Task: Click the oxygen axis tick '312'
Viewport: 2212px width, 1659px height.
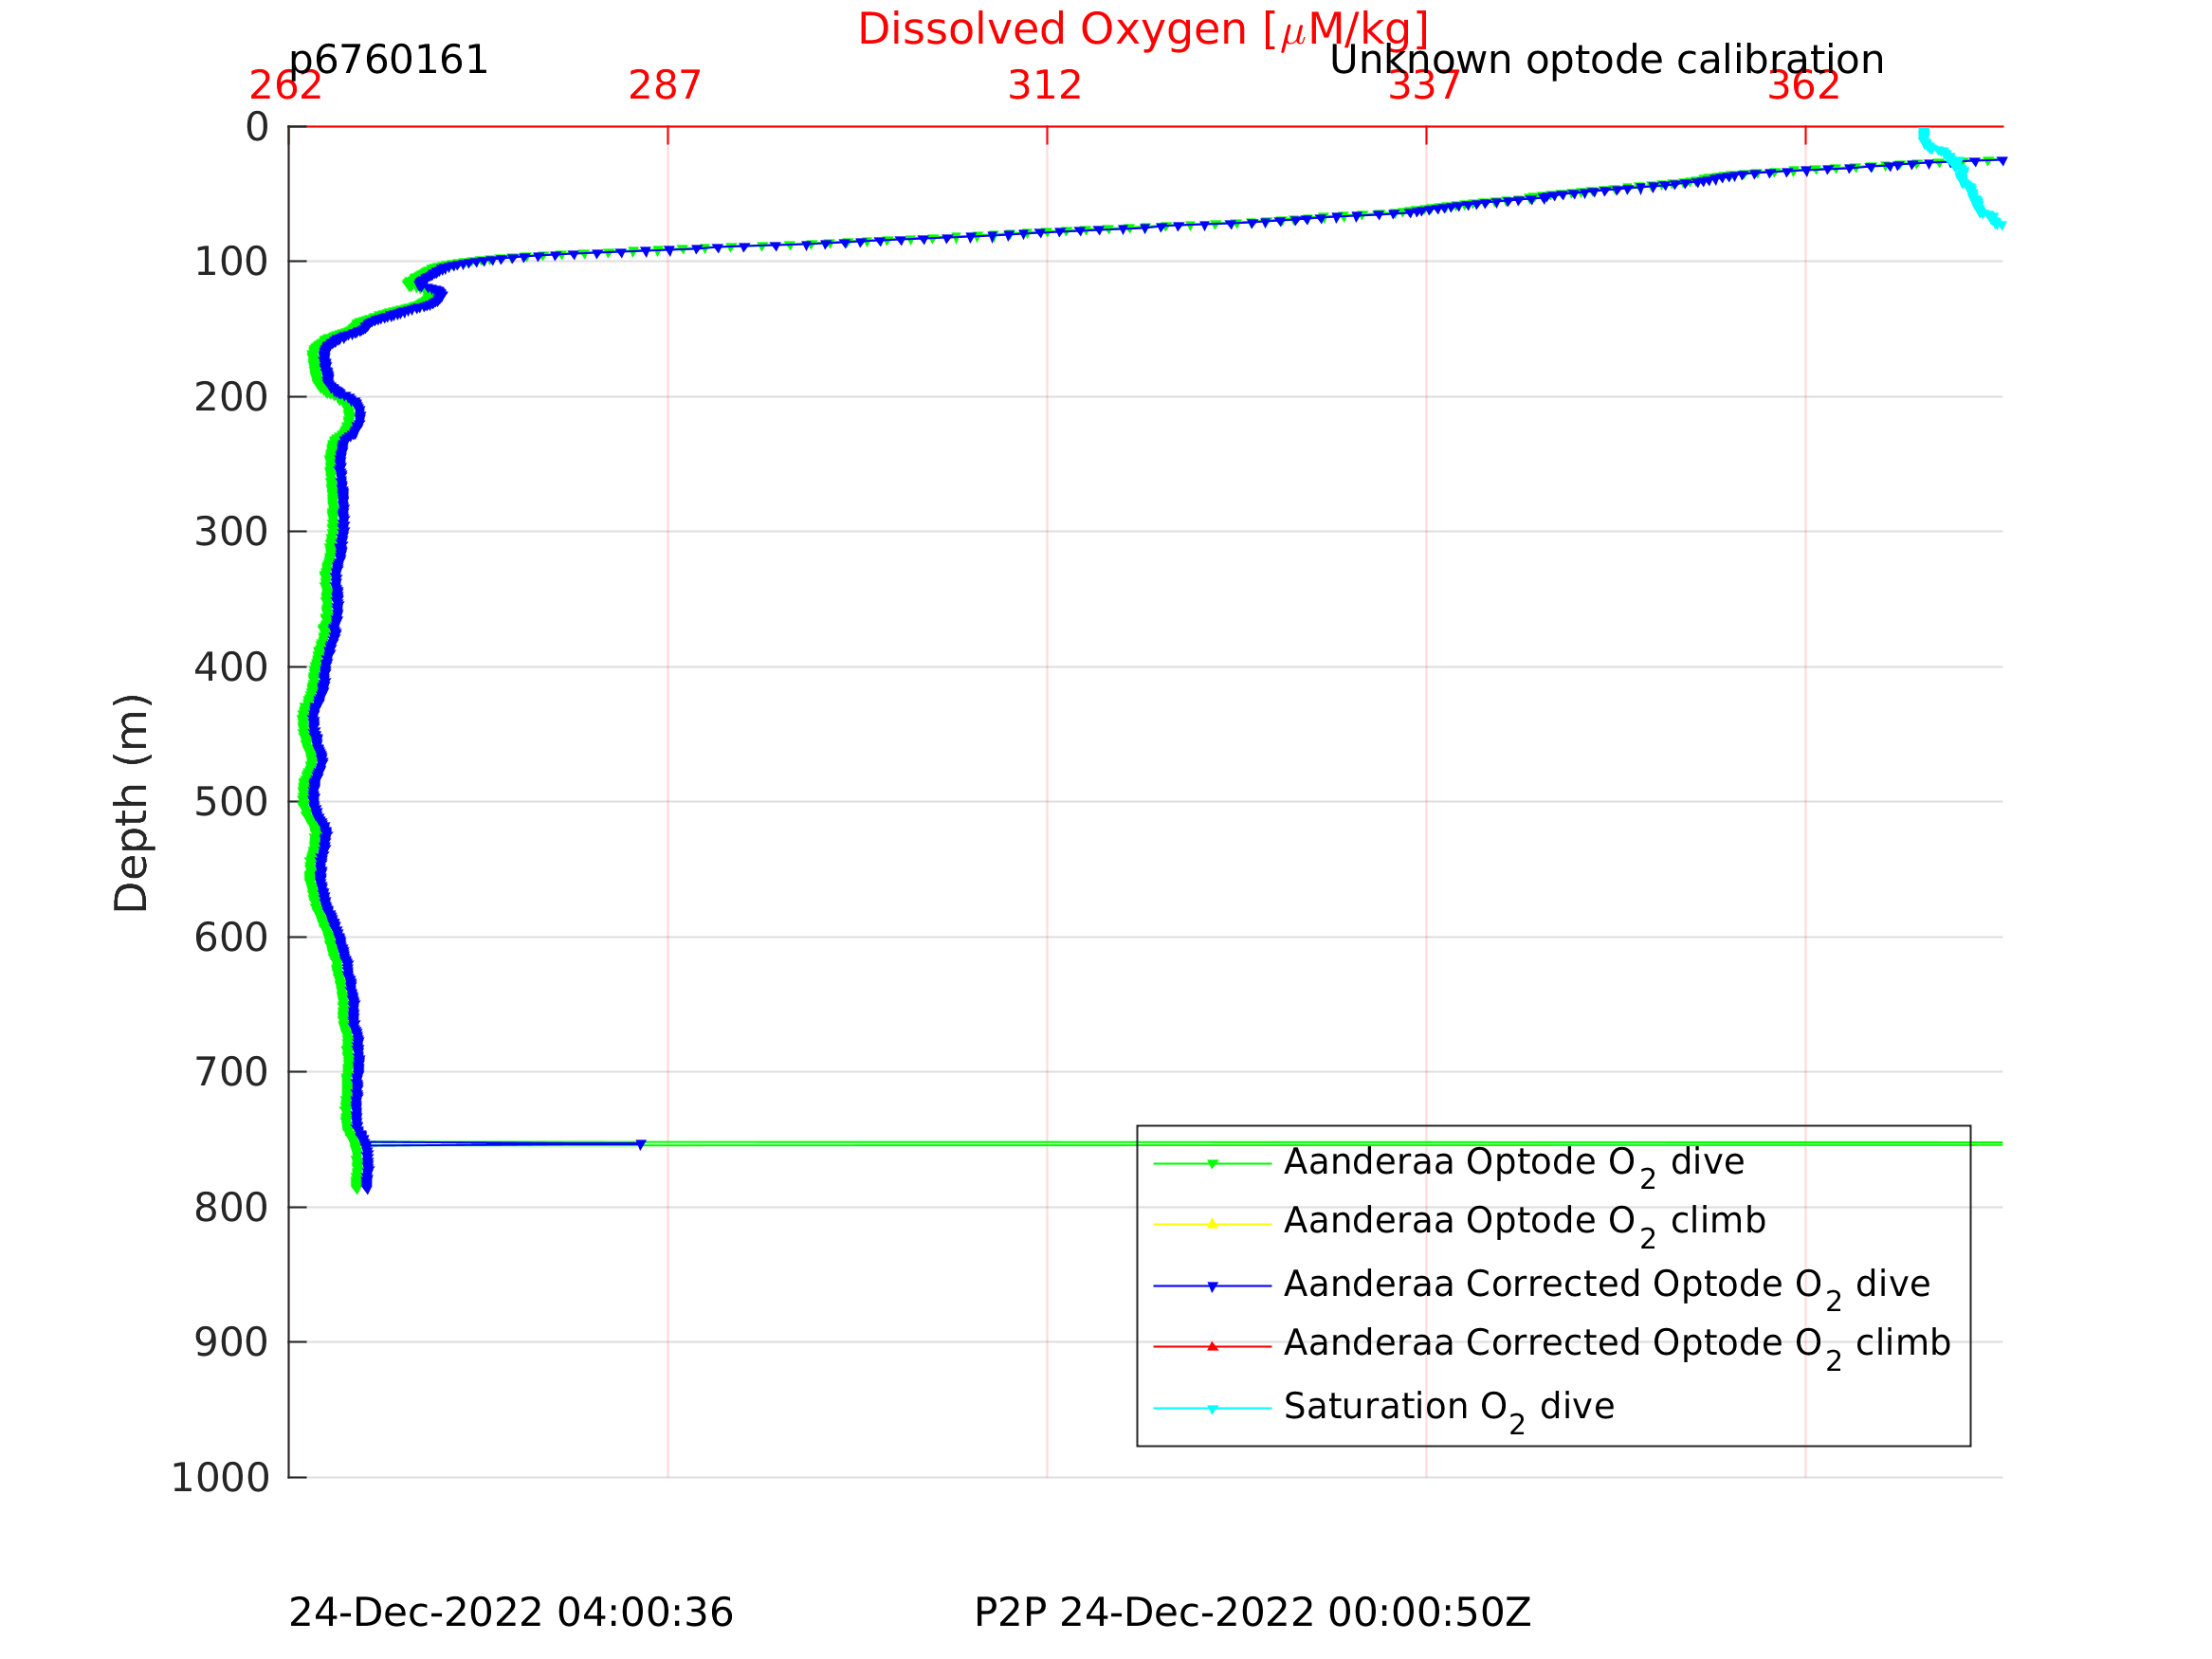Action: click(1045, 86)
